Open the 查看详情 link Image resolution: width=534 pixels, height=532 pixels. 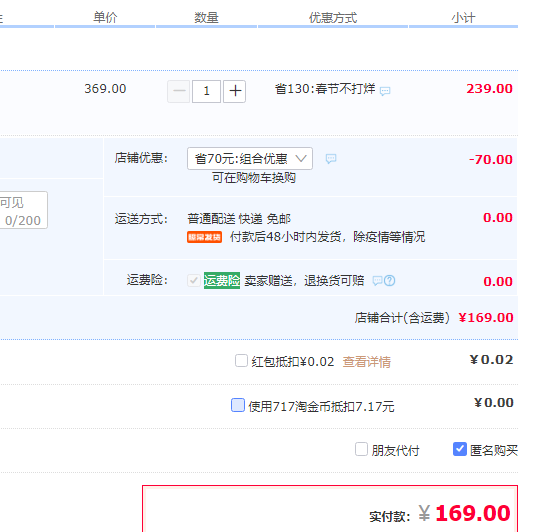point(366,362)
